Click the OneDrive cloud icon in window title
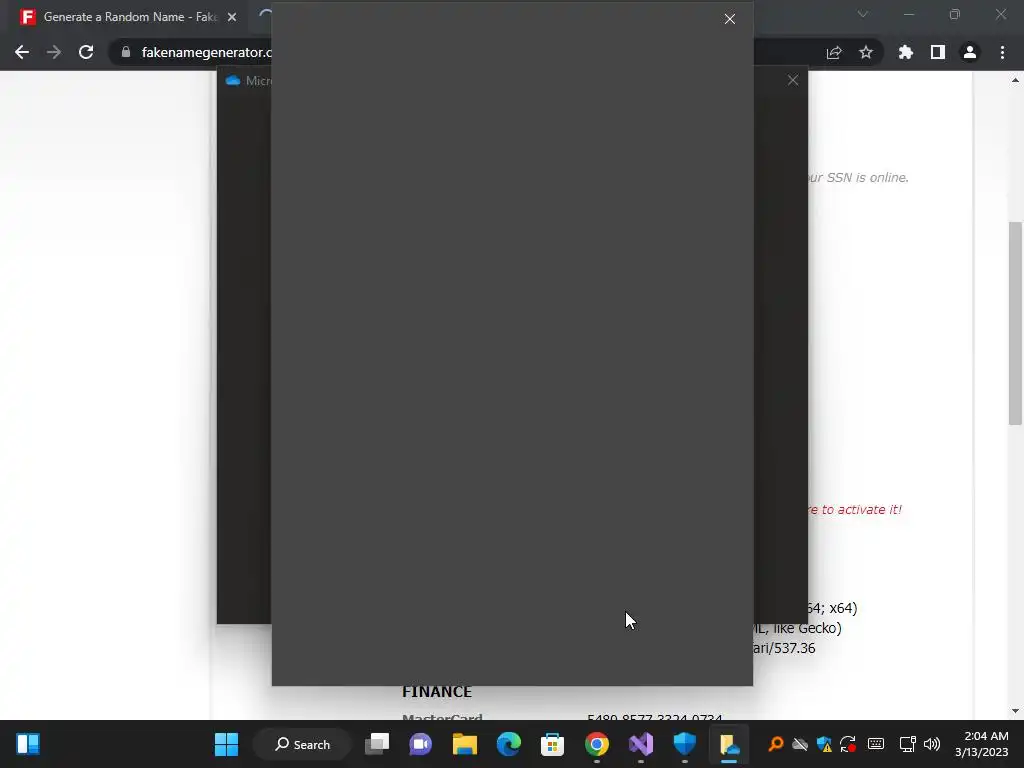This screenshot has height=768, width=1024. pos(232,80)
